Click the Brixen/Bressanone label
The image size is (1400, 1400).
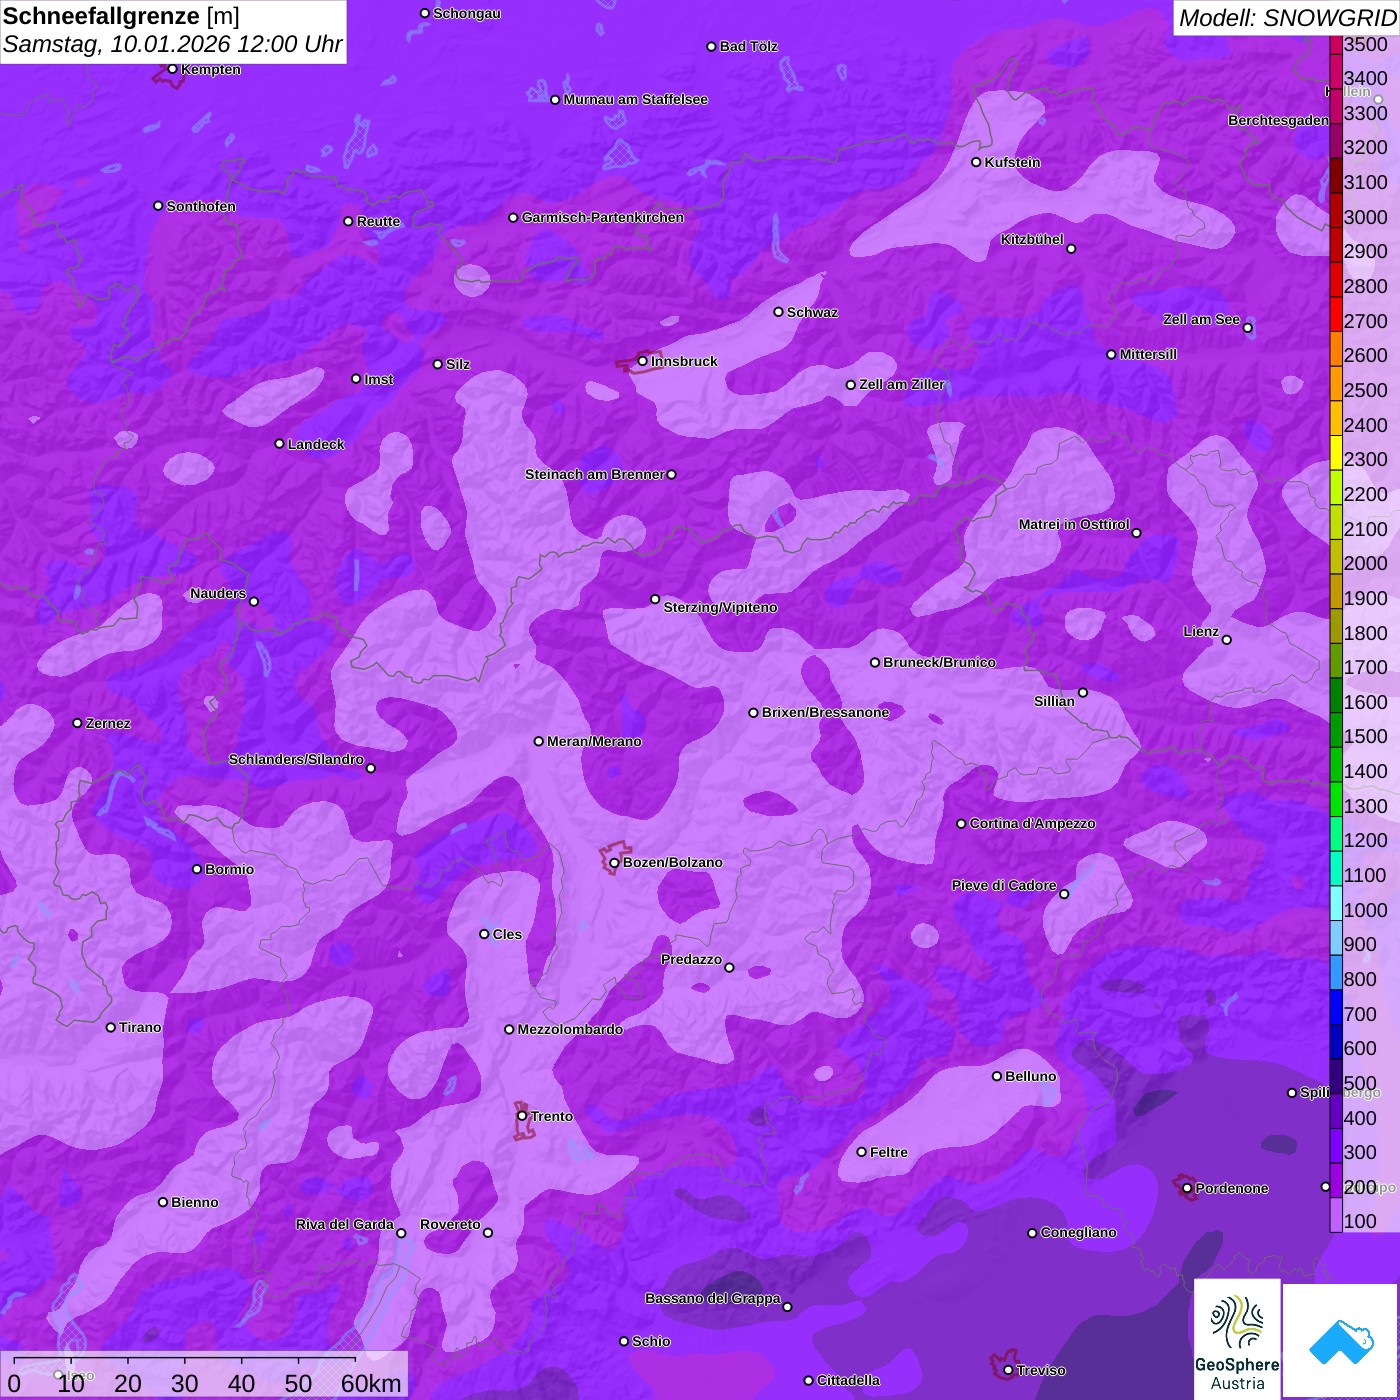825,712
